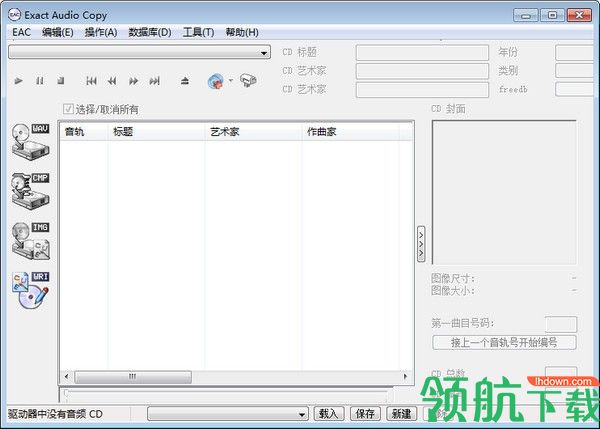Click the 作曲家 column header
Image resolution: width=600 pixels, height=429 pixels.
[x=351, y=132]
